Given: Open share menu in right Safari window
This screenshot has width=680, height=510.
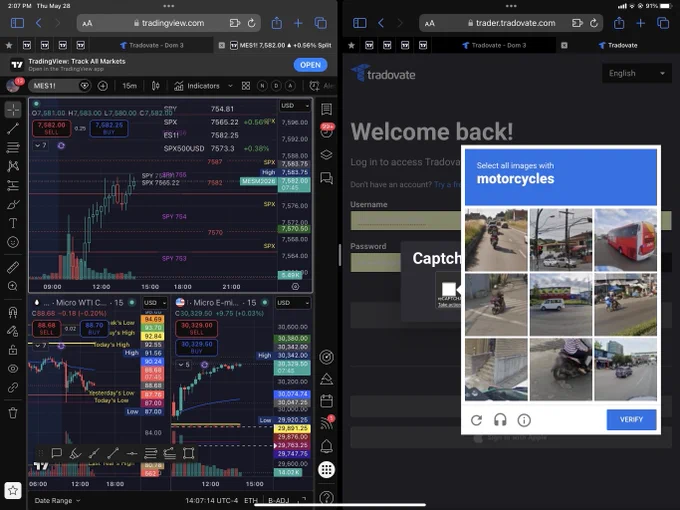Looking at the screenshot, I should pyautogui.click(x=619, y=23).
